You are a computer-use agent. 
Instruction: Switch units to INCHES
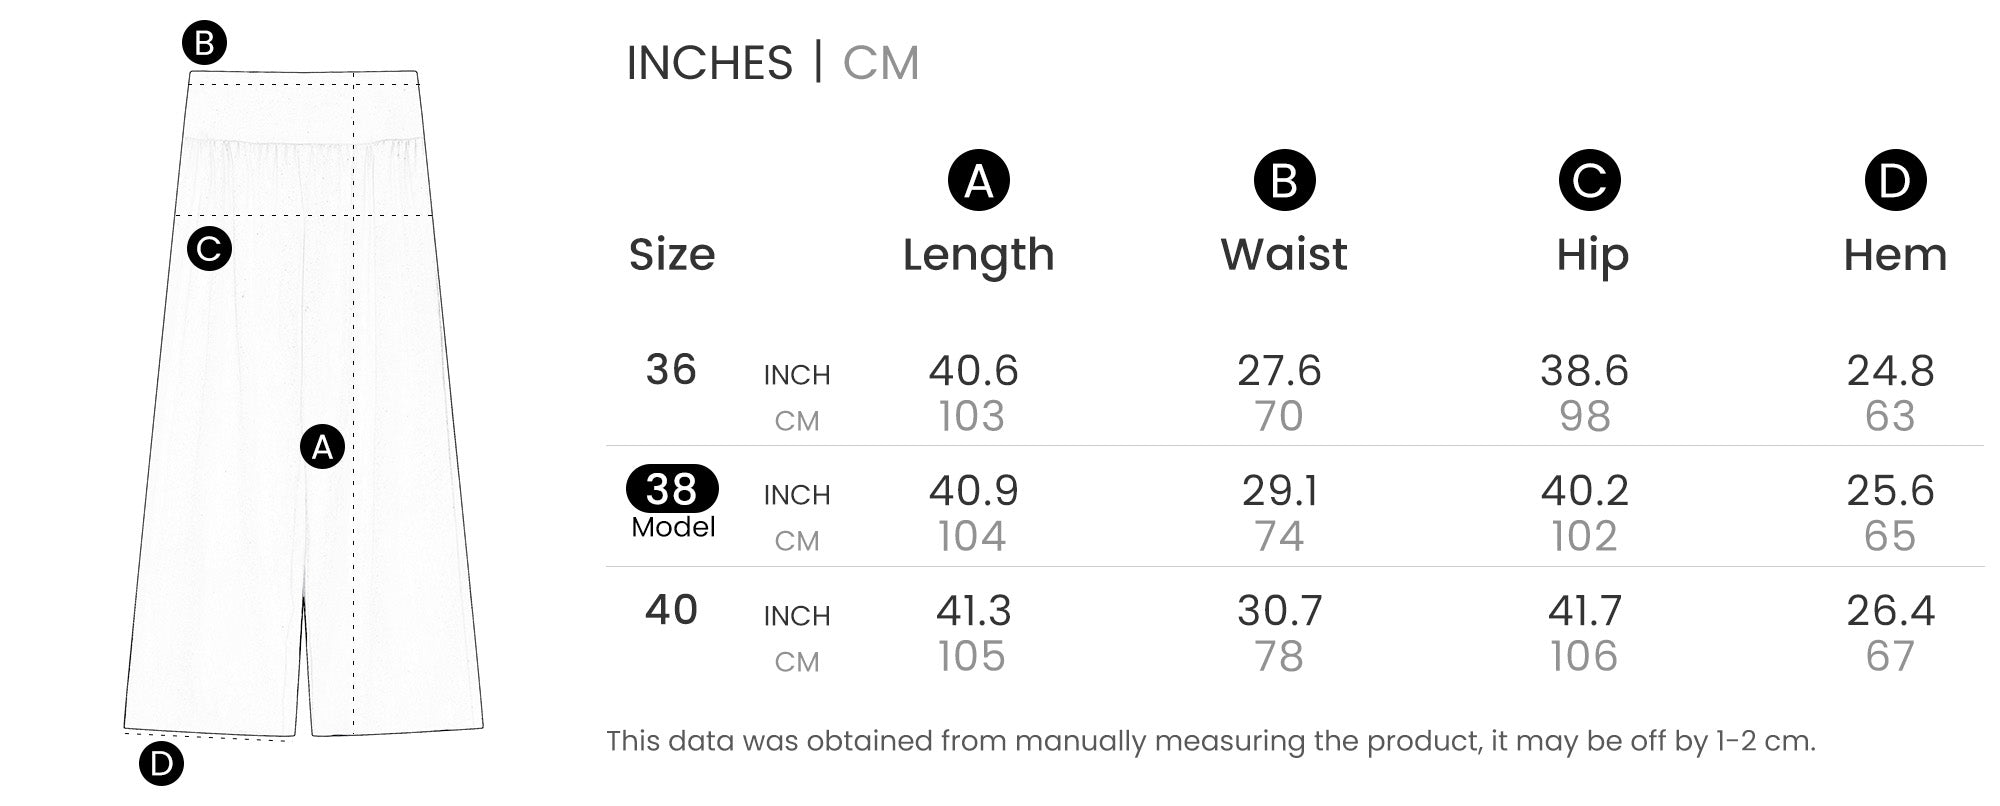click(709, 63)
